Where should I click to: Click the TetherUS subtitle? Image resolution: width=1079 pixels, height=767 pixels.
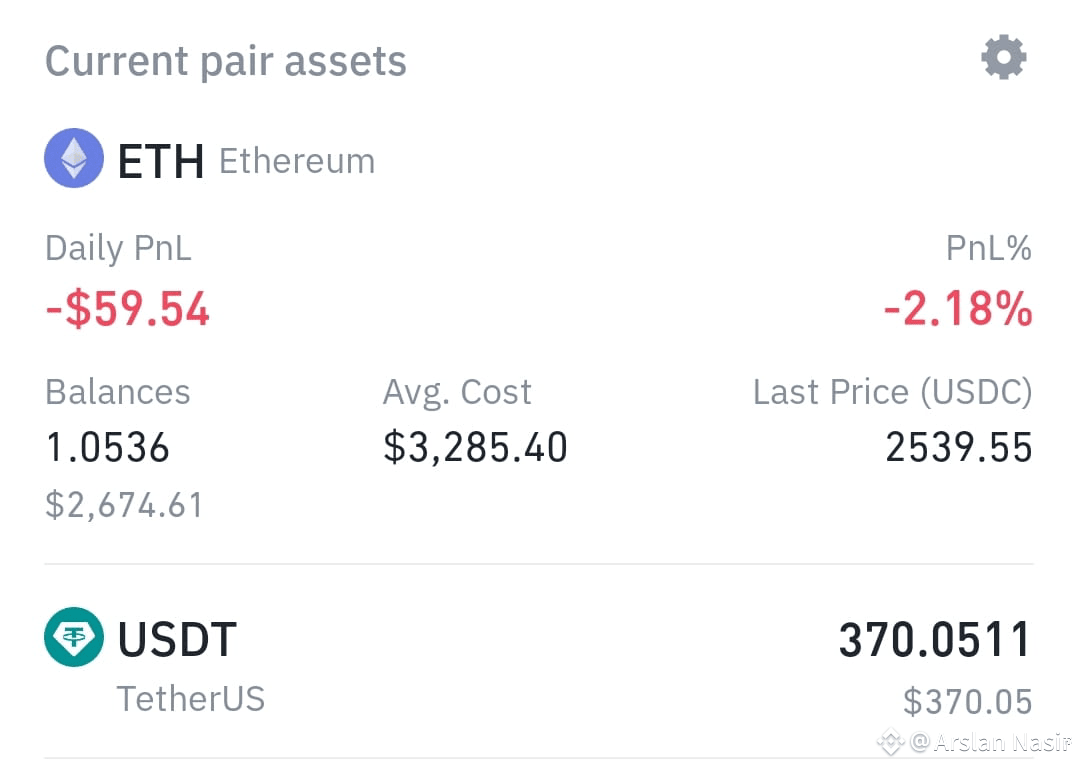191,699
